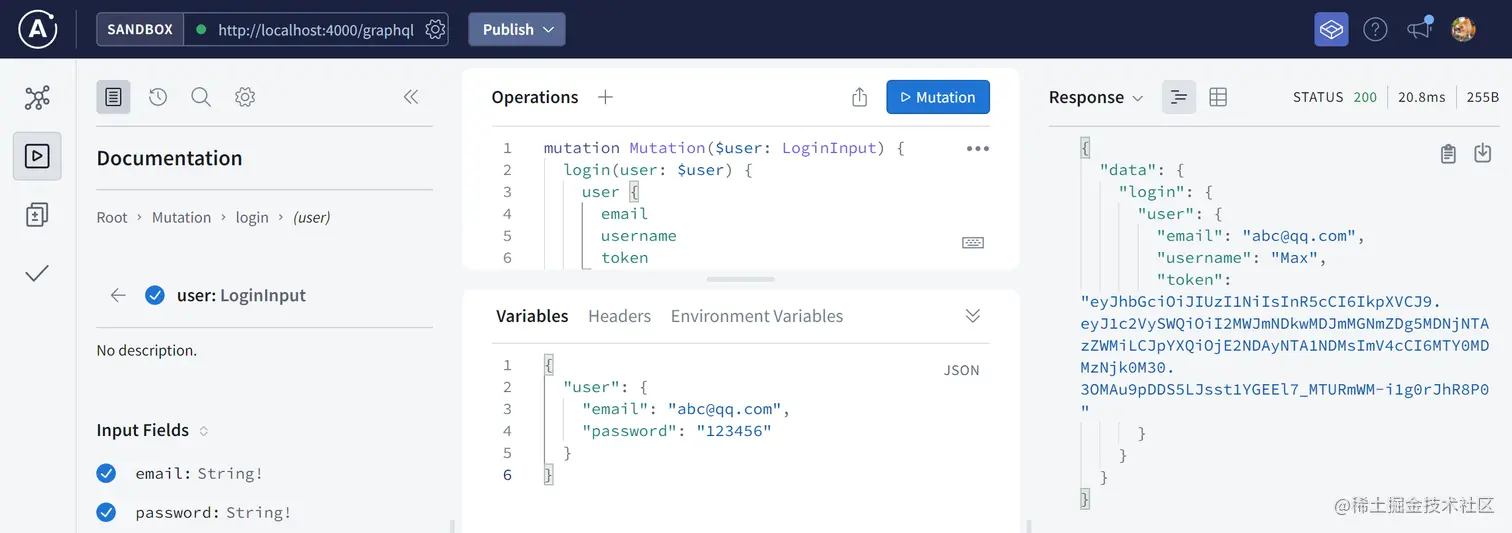Image resolution: width=1512 pixels, height=533 pixels.
Task: Click the localhost:4000/graphql endpoint field
Action: (315, 29)
